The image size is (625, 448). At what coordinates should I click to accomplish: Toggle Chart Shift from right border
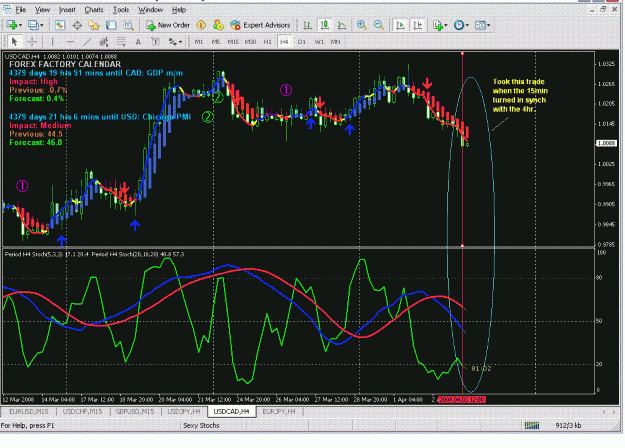point(417,26)
